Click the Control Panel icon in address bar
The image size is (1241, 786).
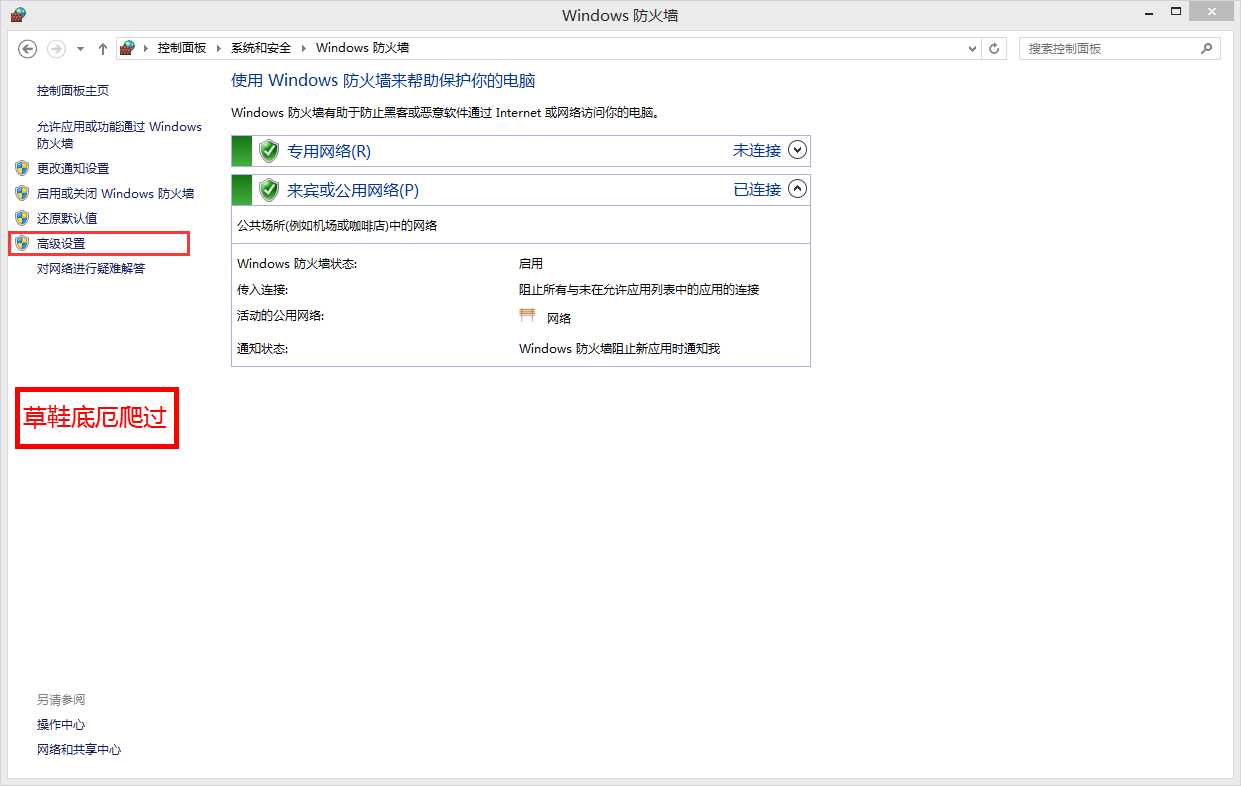127,48
